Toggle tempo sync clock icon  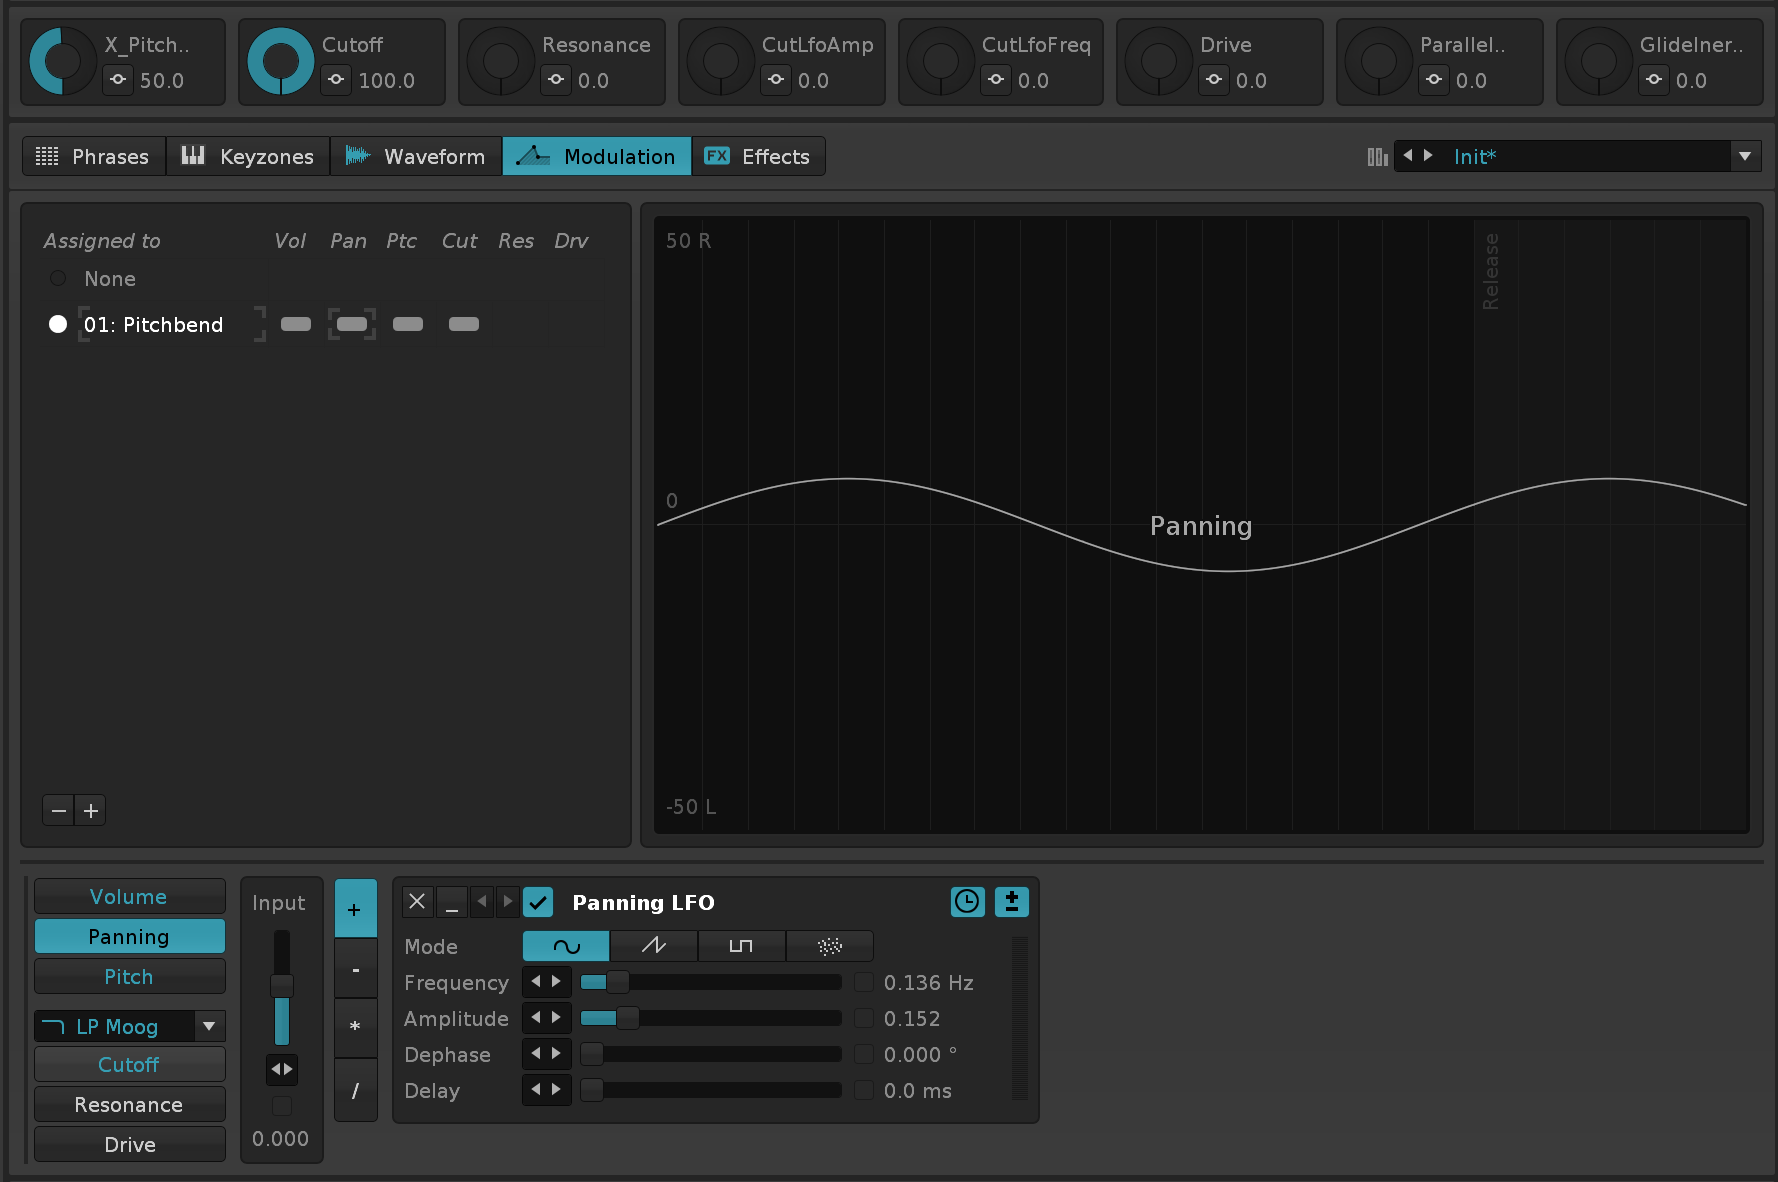pyautogui.click(x=967, y=902)
